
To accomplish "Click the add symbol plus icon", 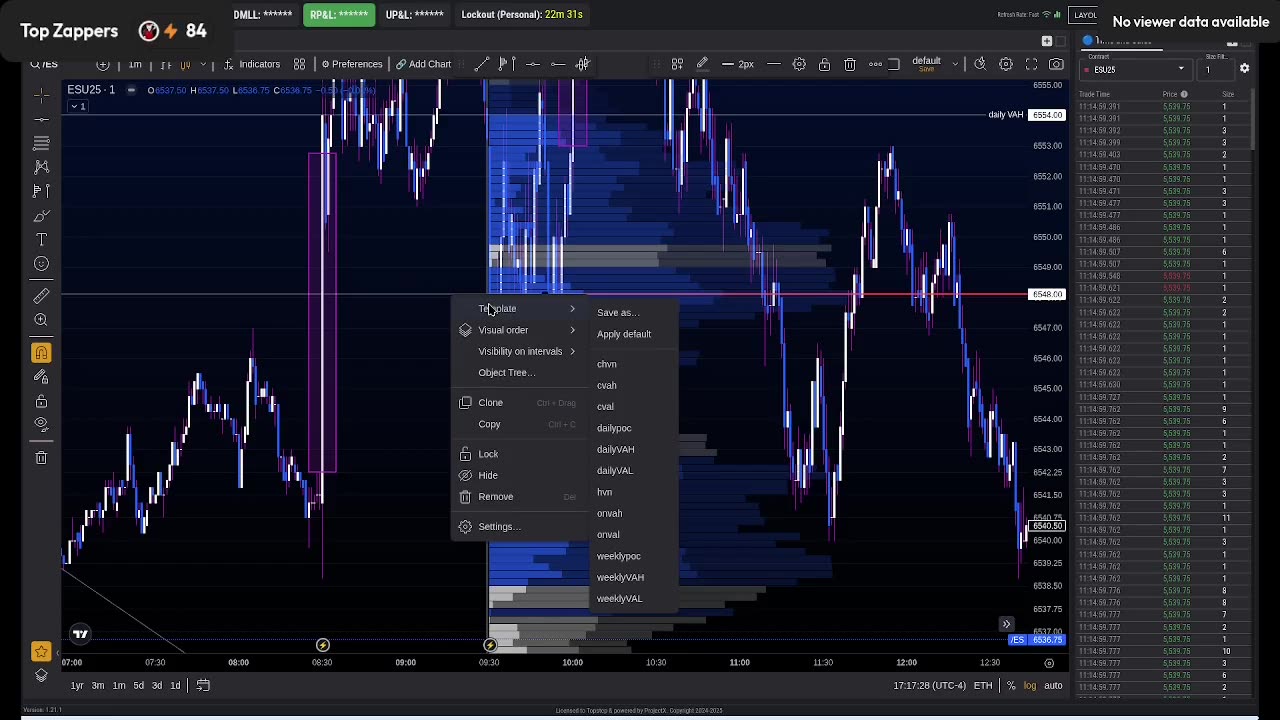I will click(103, 64).
